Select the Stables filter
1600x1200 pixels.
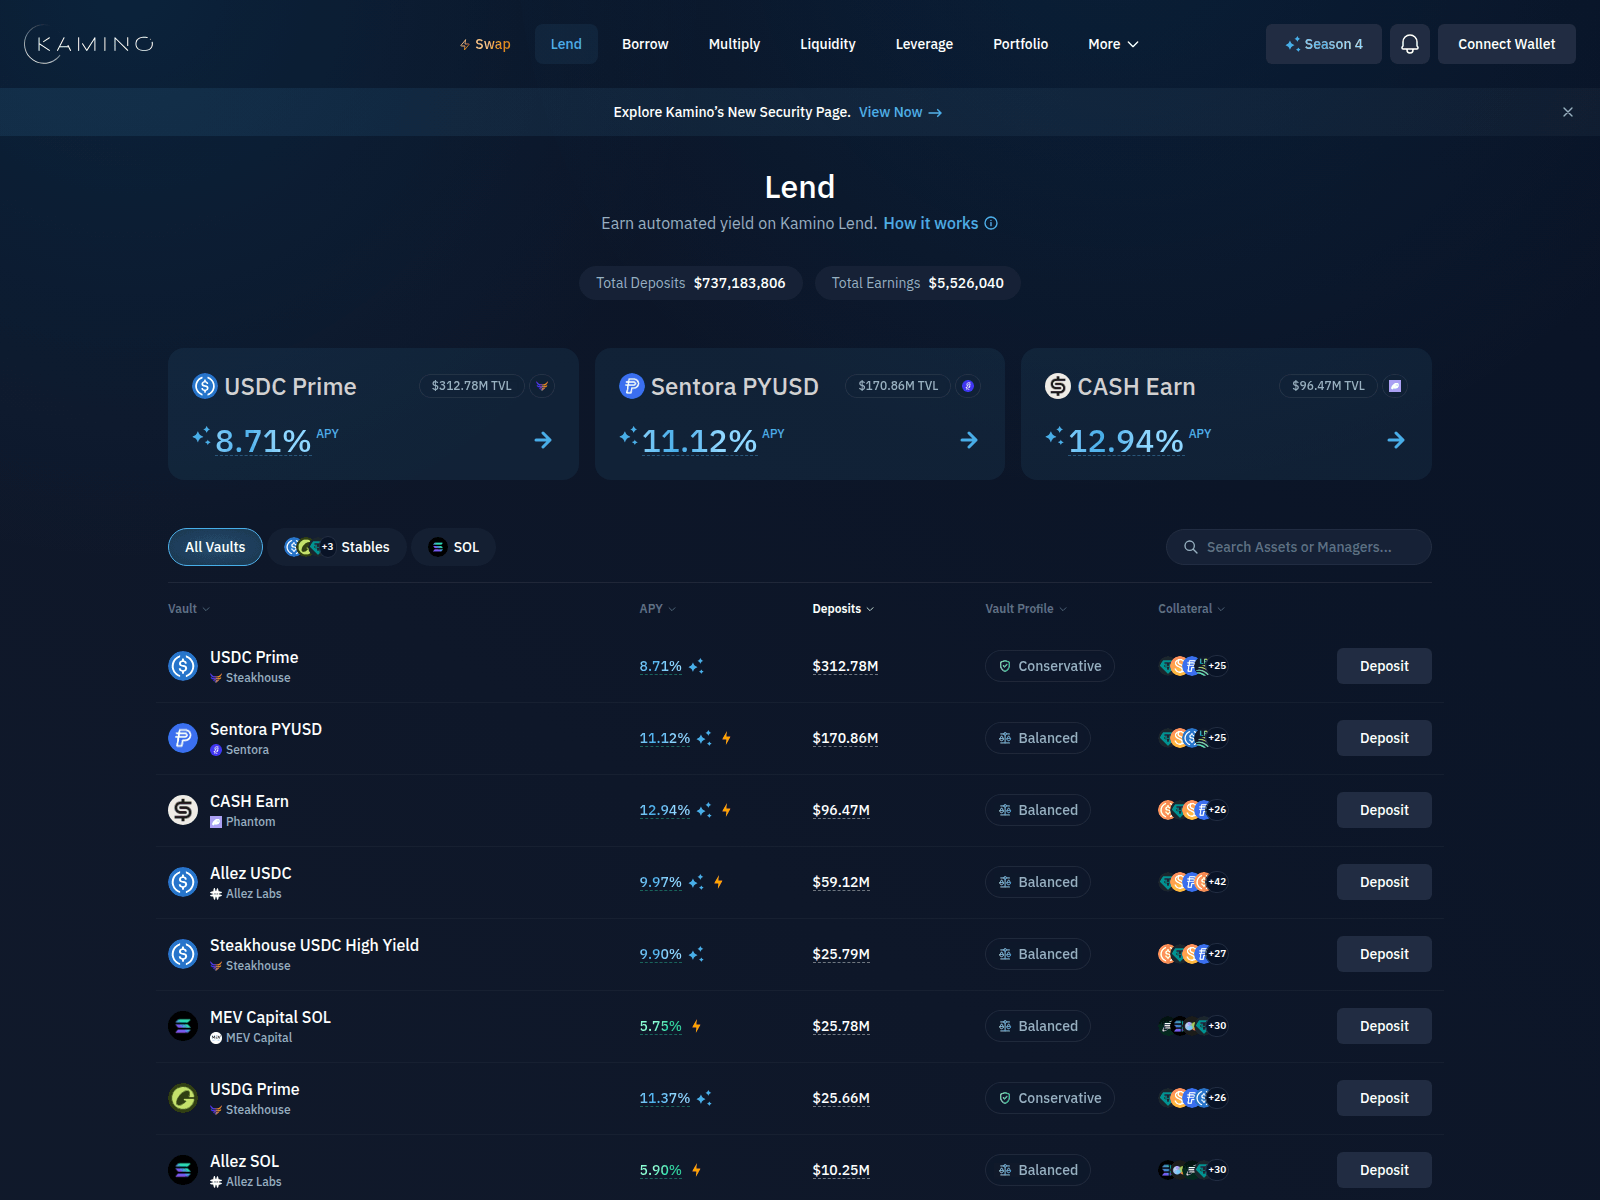pyautogui.click(x=337, y=547)
